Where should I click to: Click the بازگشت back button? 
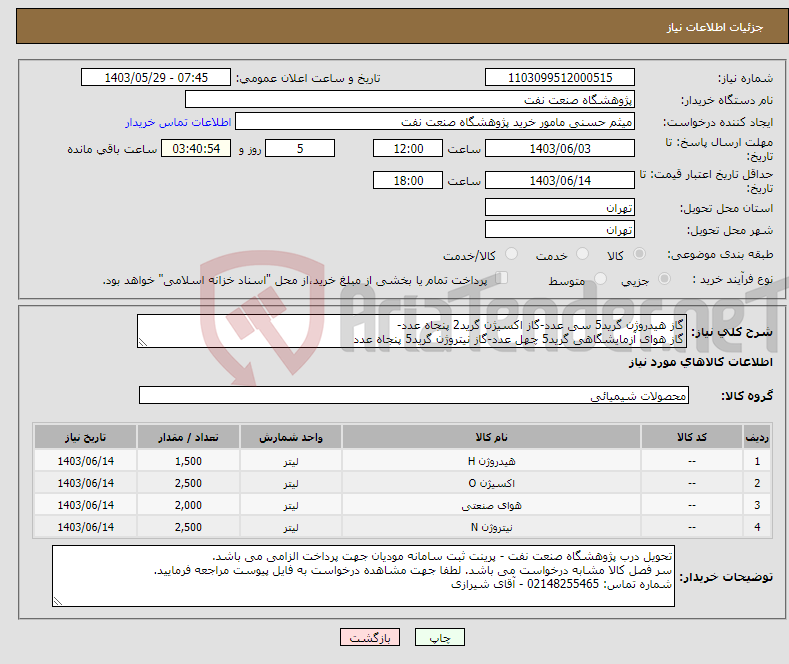click(x=370, y=637)
